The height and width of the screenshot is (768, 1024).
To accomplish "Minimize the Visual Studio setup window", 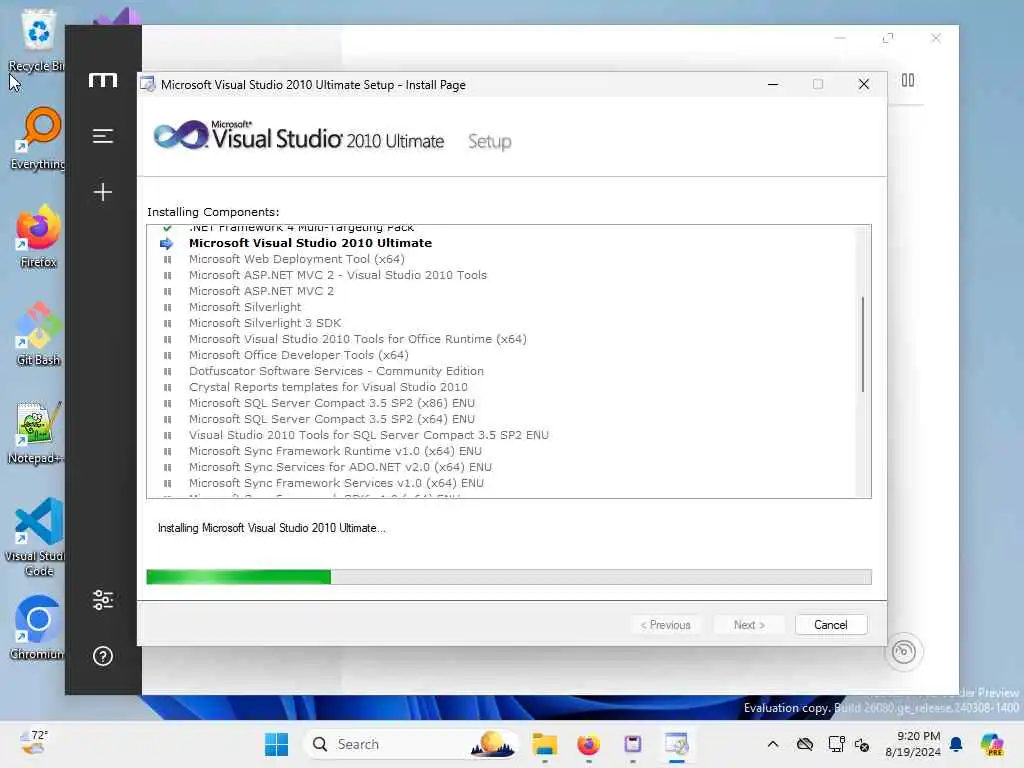I will tap(773, 84).
